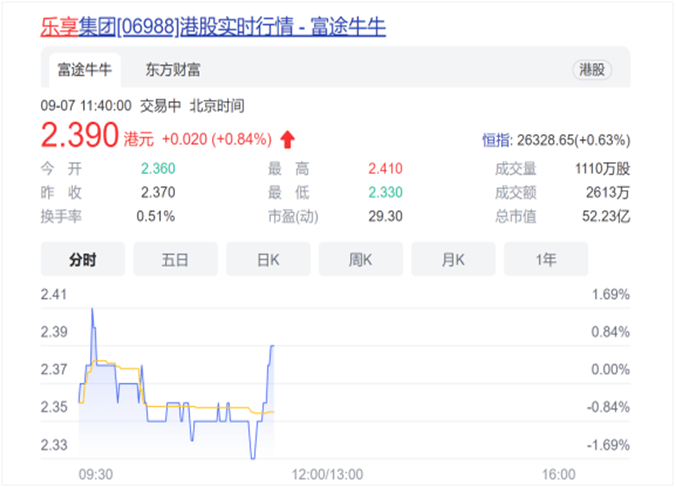Click the current price 2.390
676x487 pixels.
tap(80, 135)
